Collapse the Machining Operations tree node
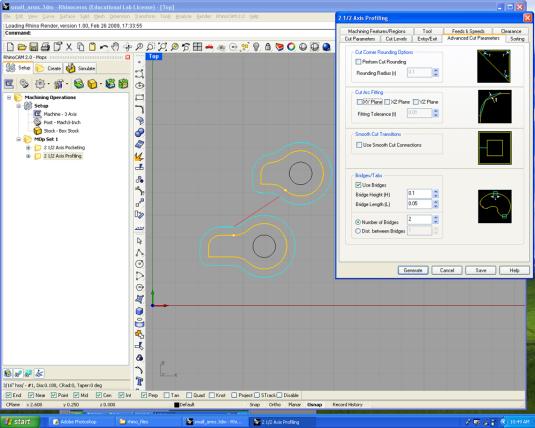 pyautogui.click(x=9, y=98)
